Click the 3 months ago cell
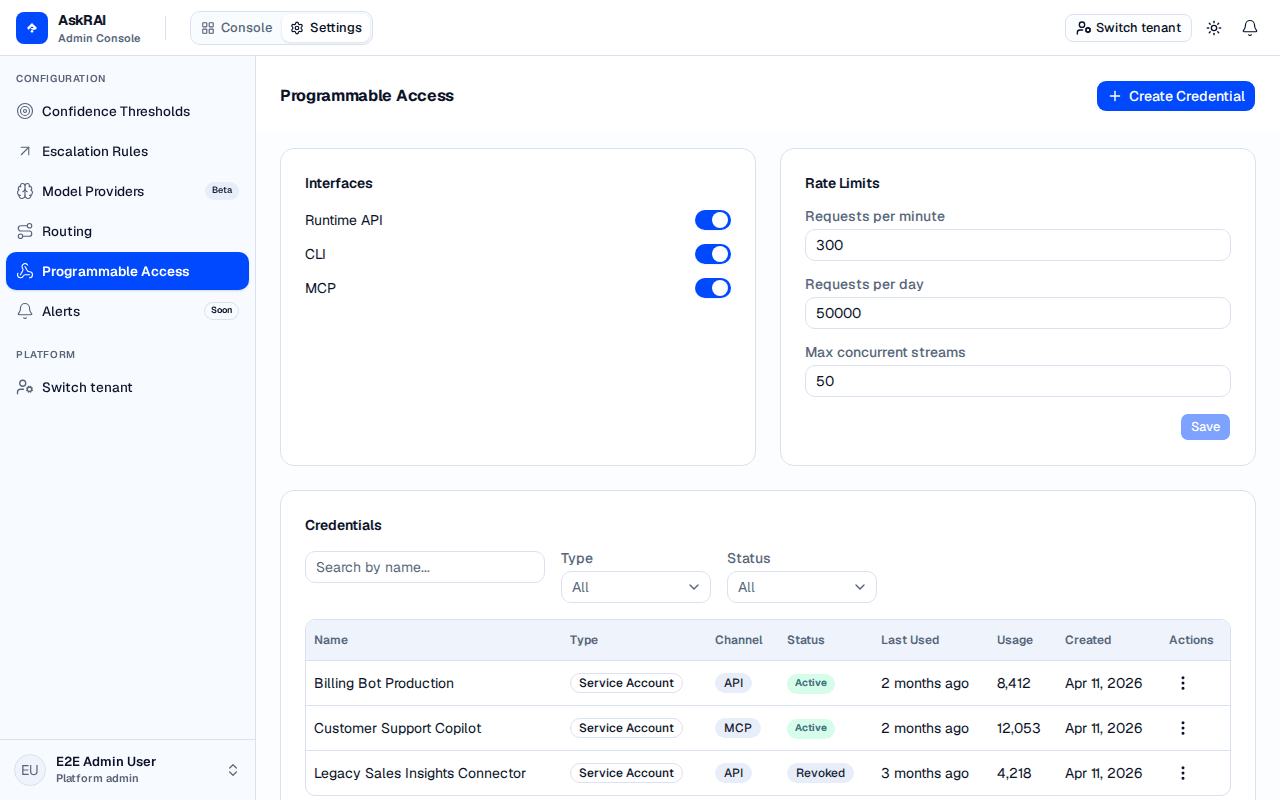The image size is (1280, 800). [925, 773]
